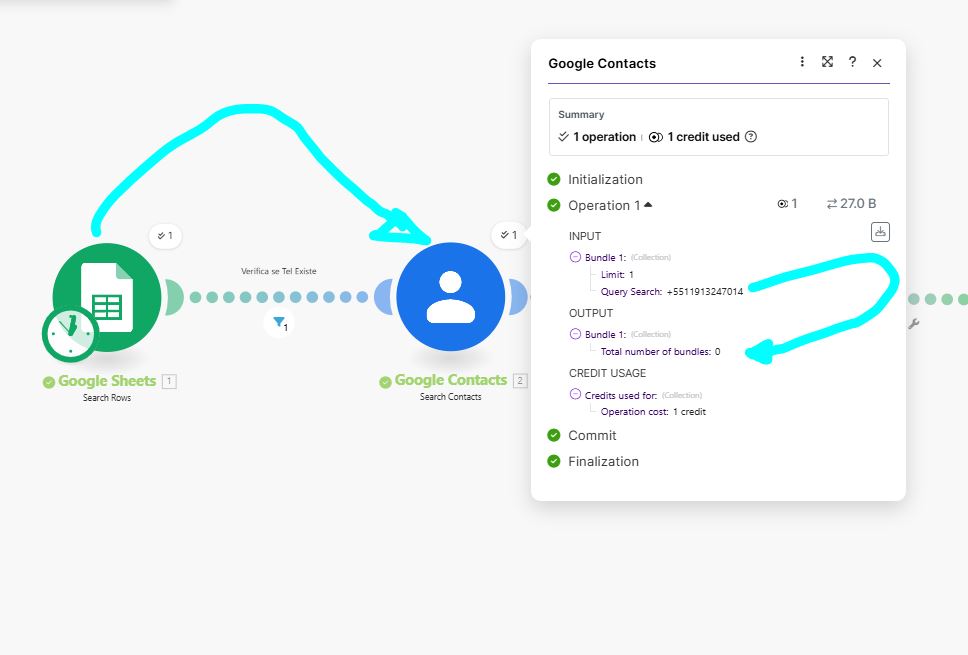The width and height of the screenshot is (968, 655).
Task: Click the CREDIT USAGE heading
Action: [x=607, y=373]
